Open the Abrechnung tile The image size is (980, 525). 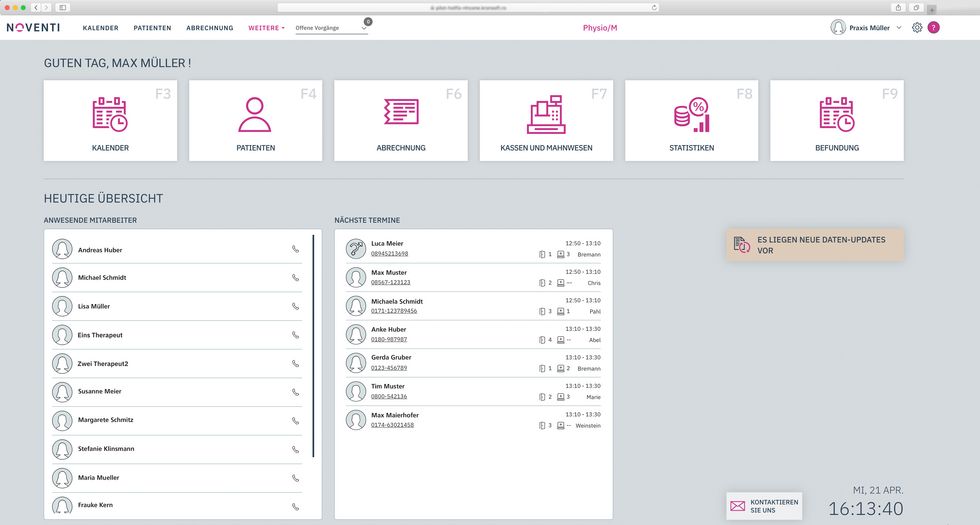click(401, 121)
